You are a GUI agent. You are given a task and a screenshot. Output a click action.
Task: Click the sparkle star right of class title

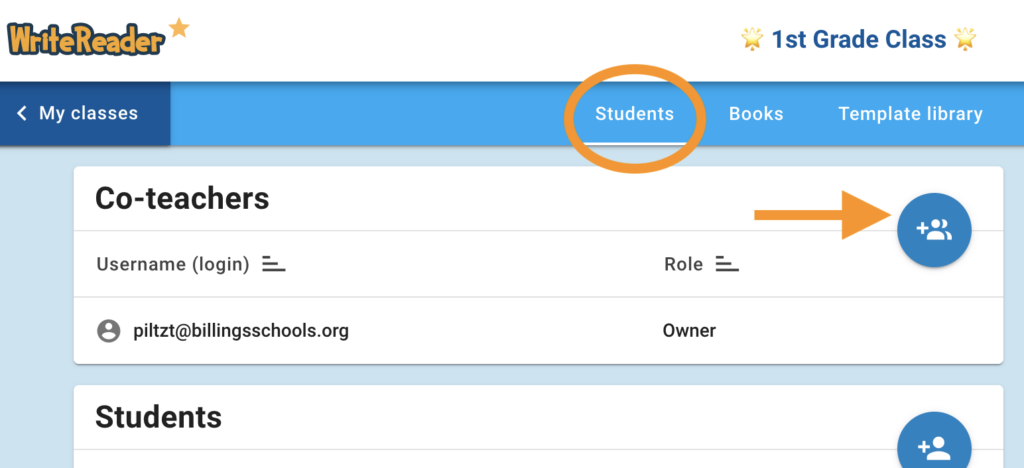pos(965,39)
